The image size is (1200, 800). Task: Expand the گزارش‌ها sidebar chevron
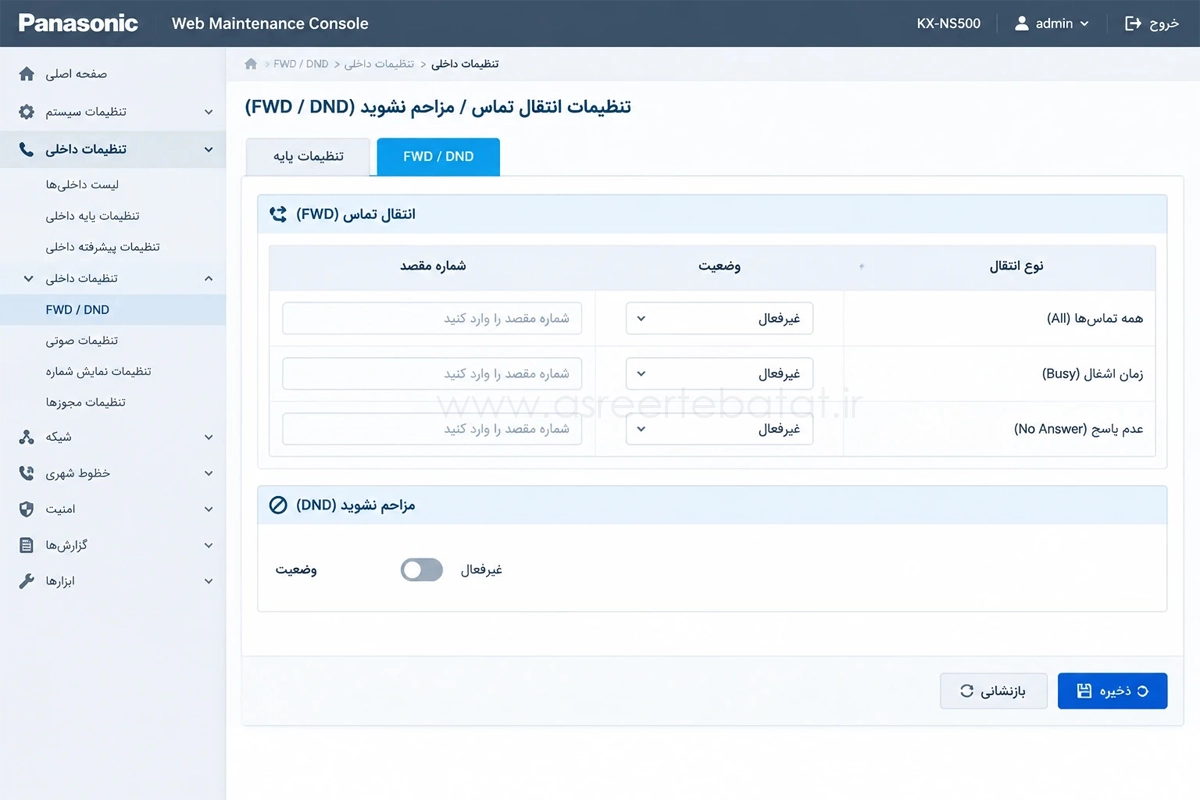208,545
